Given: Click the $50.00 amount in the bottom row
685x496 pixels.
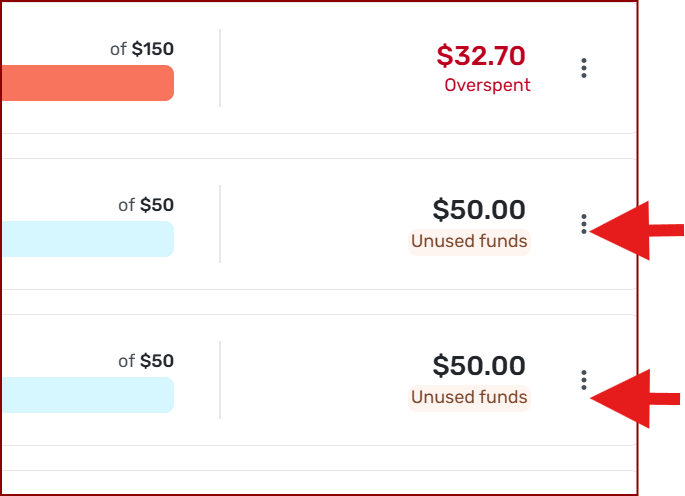Looking at the screenshot, I should coord(479,366).
